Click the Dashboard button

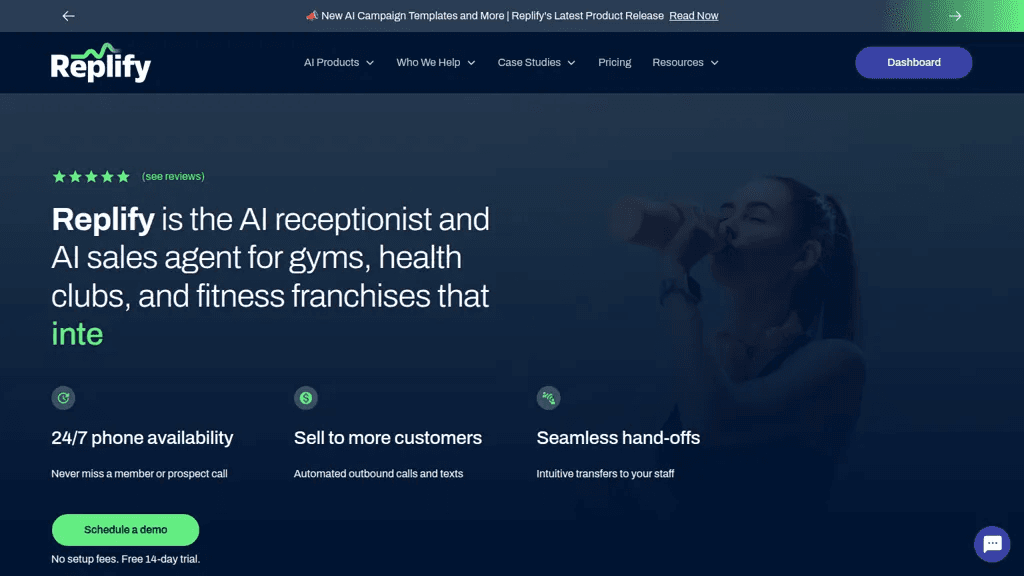(x=914, y=63)
